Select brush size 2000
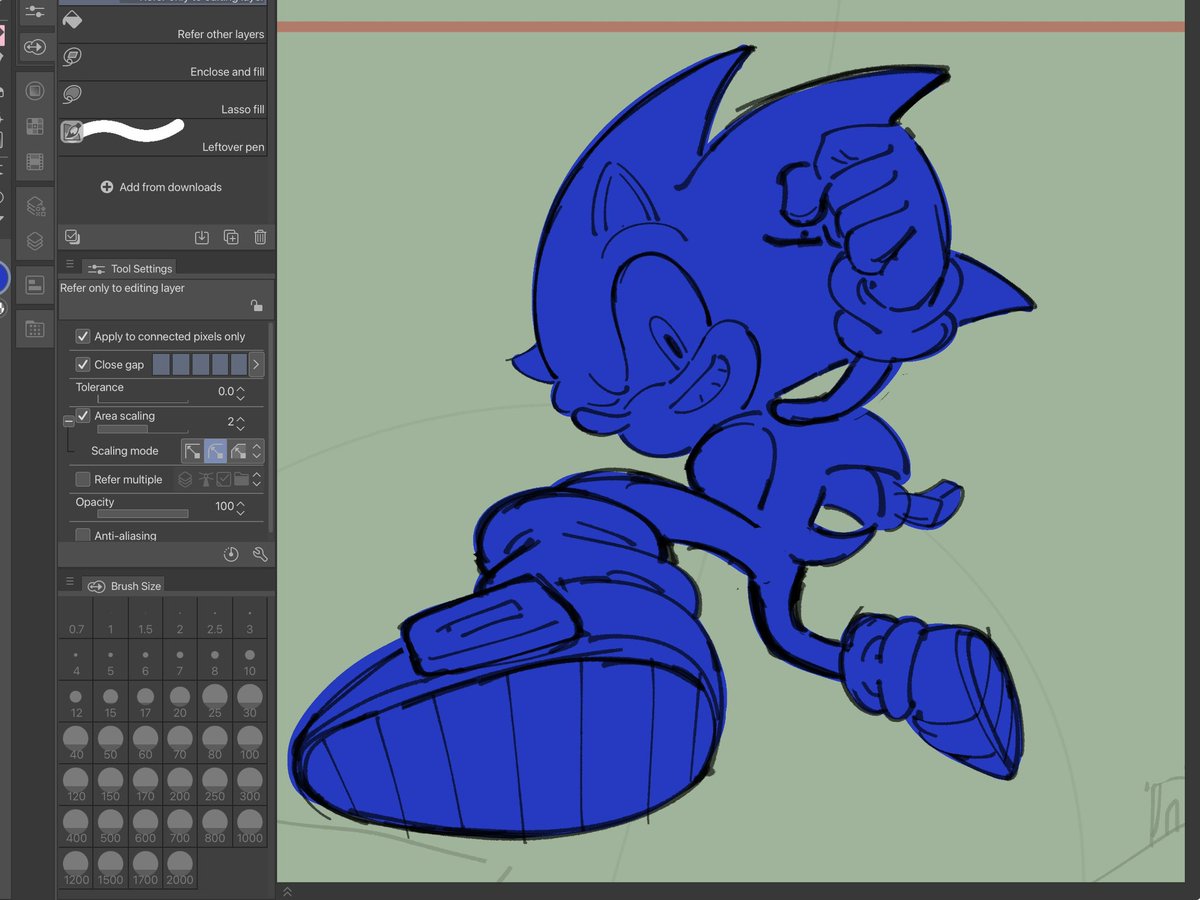The image size is (1200, 900). 180,869
